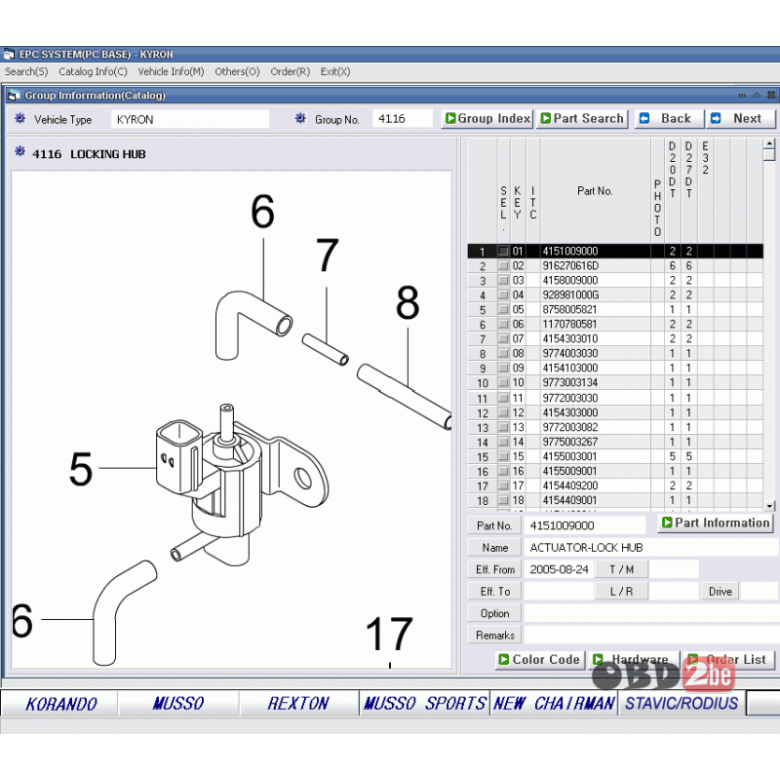Open Color Code lookup

540,660
